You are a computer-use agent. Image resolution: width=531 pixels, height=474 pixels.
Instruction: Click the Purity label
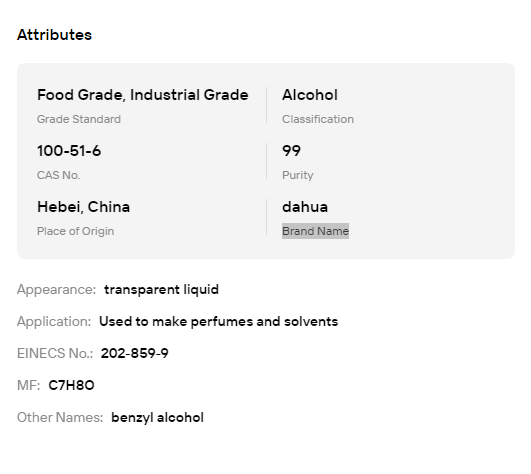coord(298,175)
